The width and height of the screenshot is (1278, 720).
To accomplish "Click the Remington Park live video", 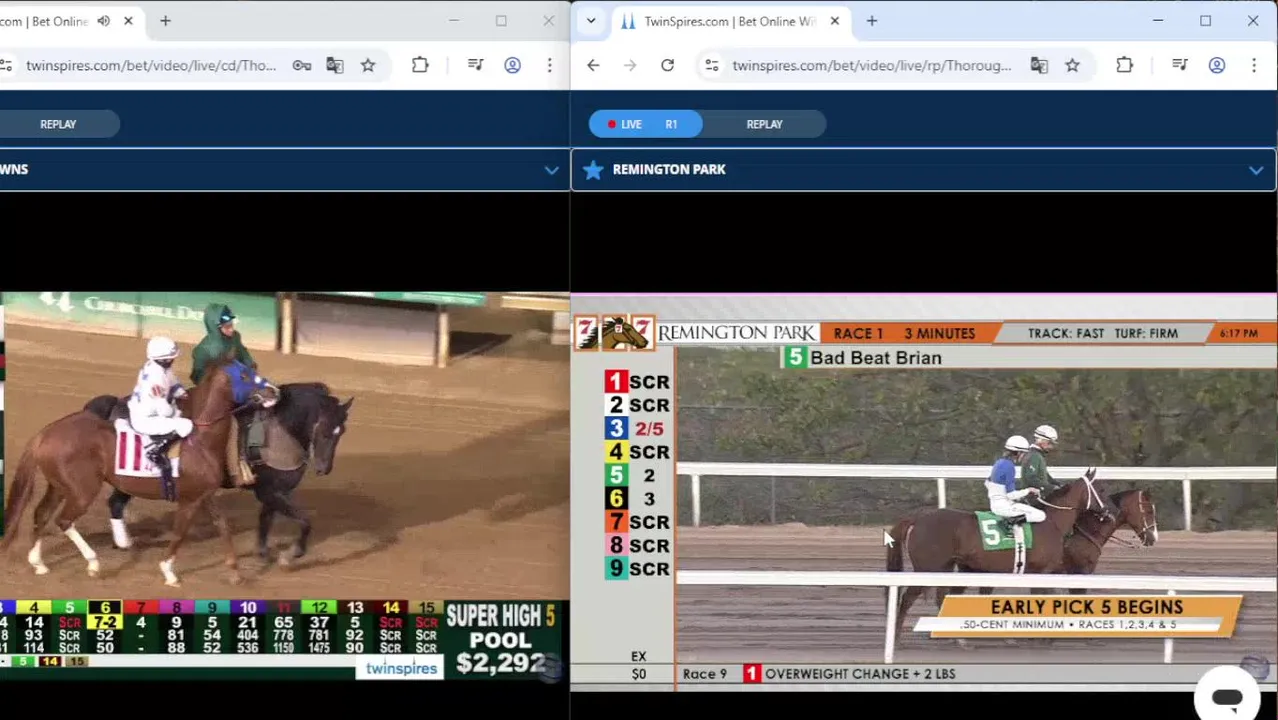I will [x=924, y=491].
